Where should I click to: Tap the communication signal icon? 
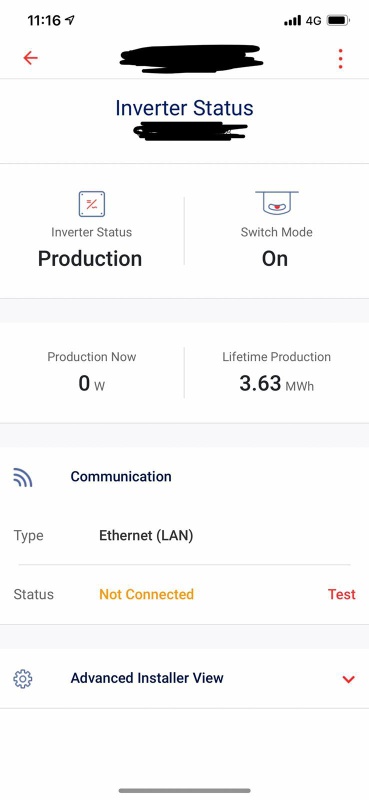pos(23,477)
